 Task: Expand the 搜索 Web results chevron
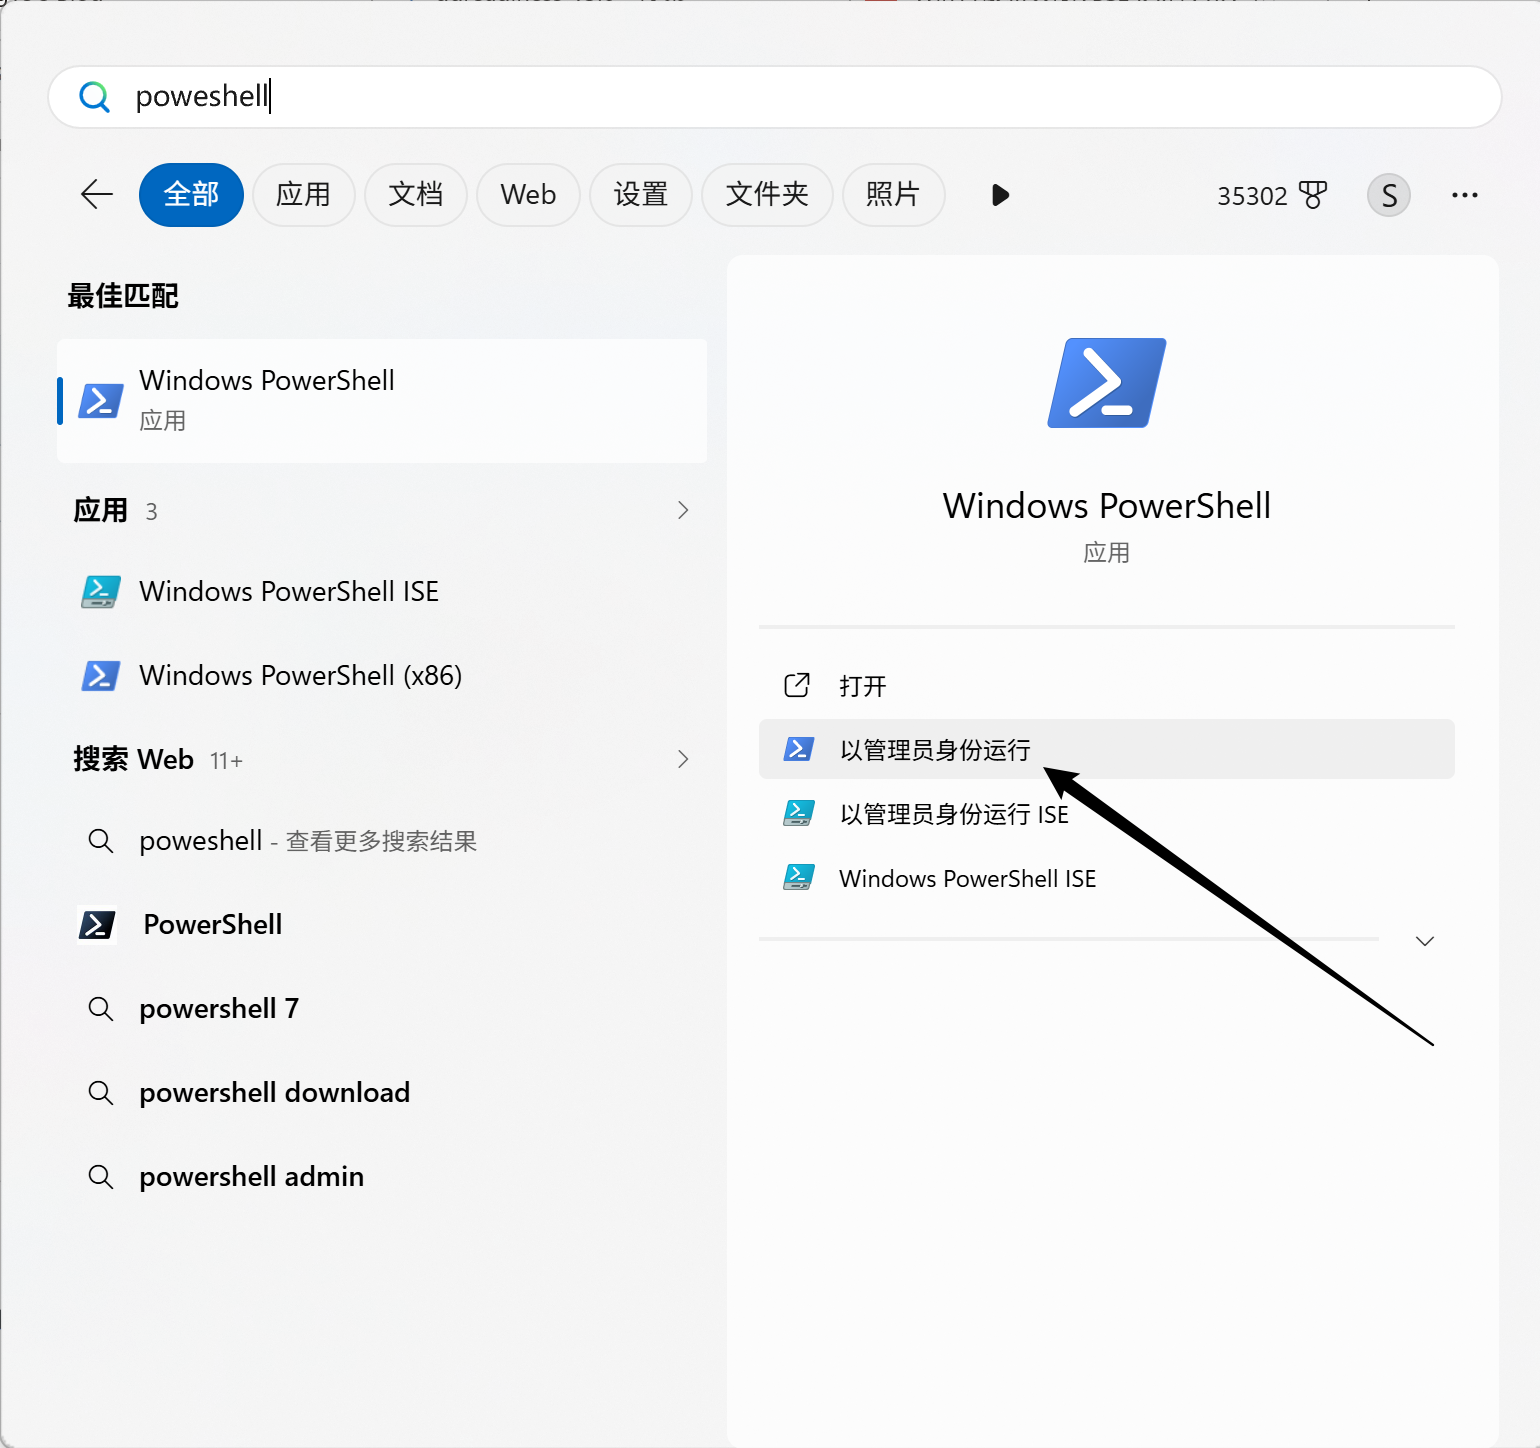[683, 759]
